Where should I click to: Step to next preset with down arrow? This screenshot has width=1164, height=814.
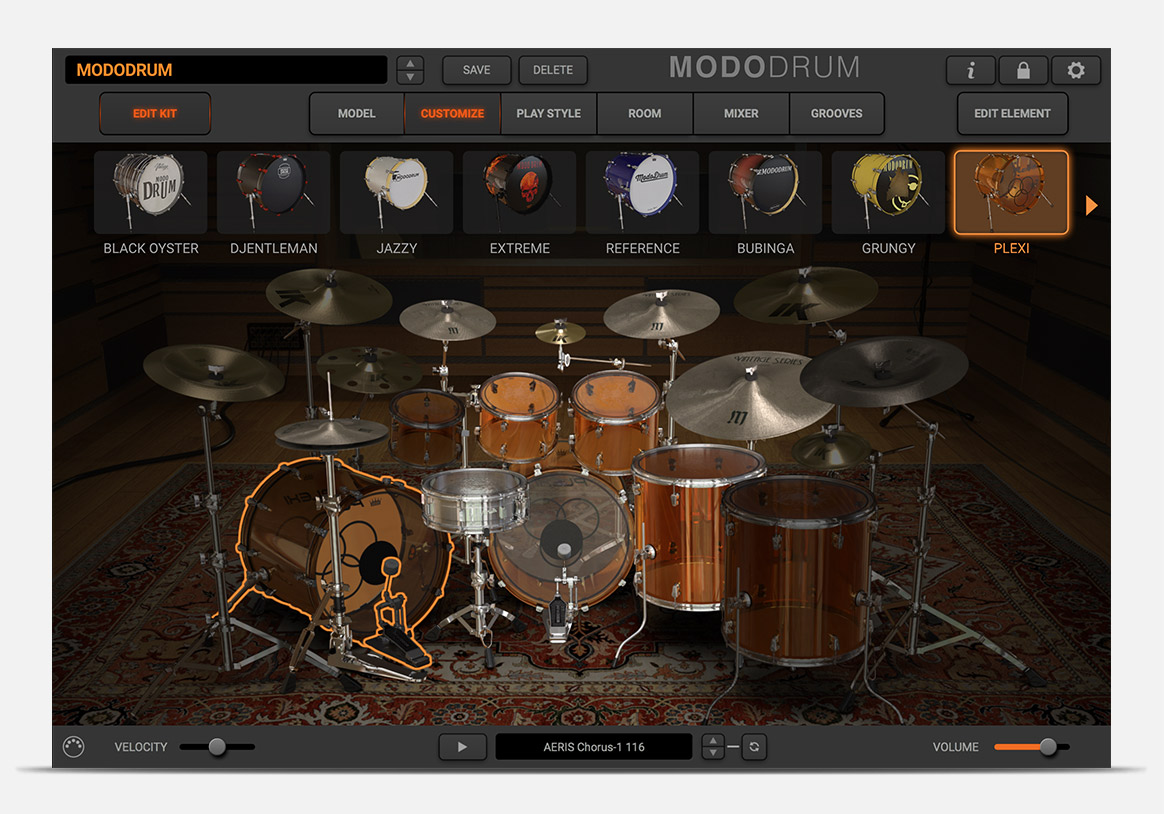(411, 77)
